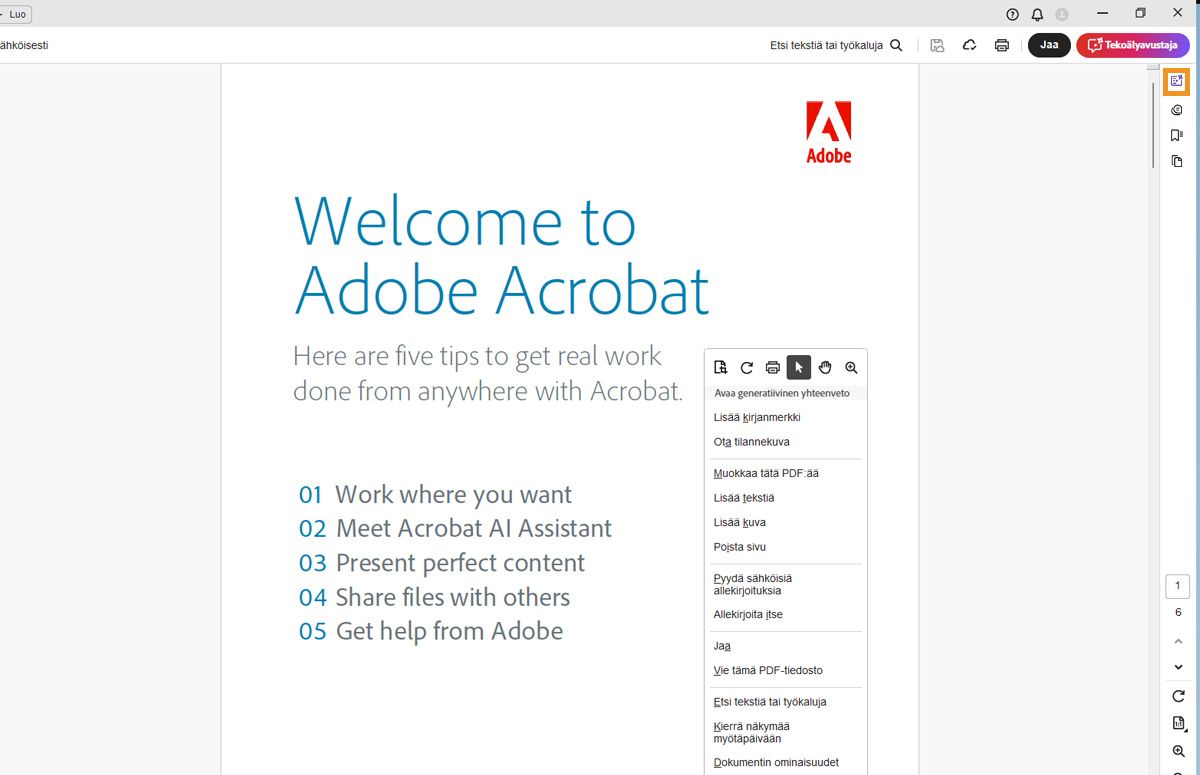Show the bookmarks panel in right sidebar
Screen dimensions: 1200x775
point(1177,136)
